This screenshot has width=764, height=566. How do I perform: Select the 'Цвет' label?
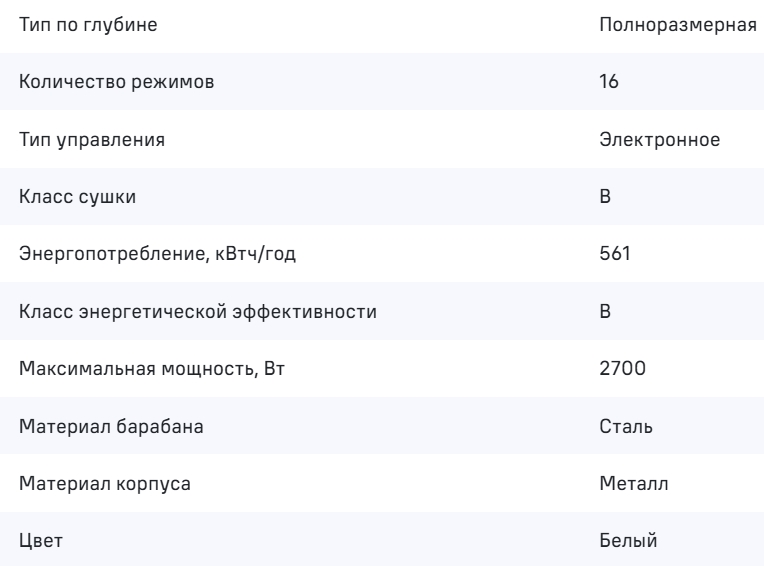[38, 543]
